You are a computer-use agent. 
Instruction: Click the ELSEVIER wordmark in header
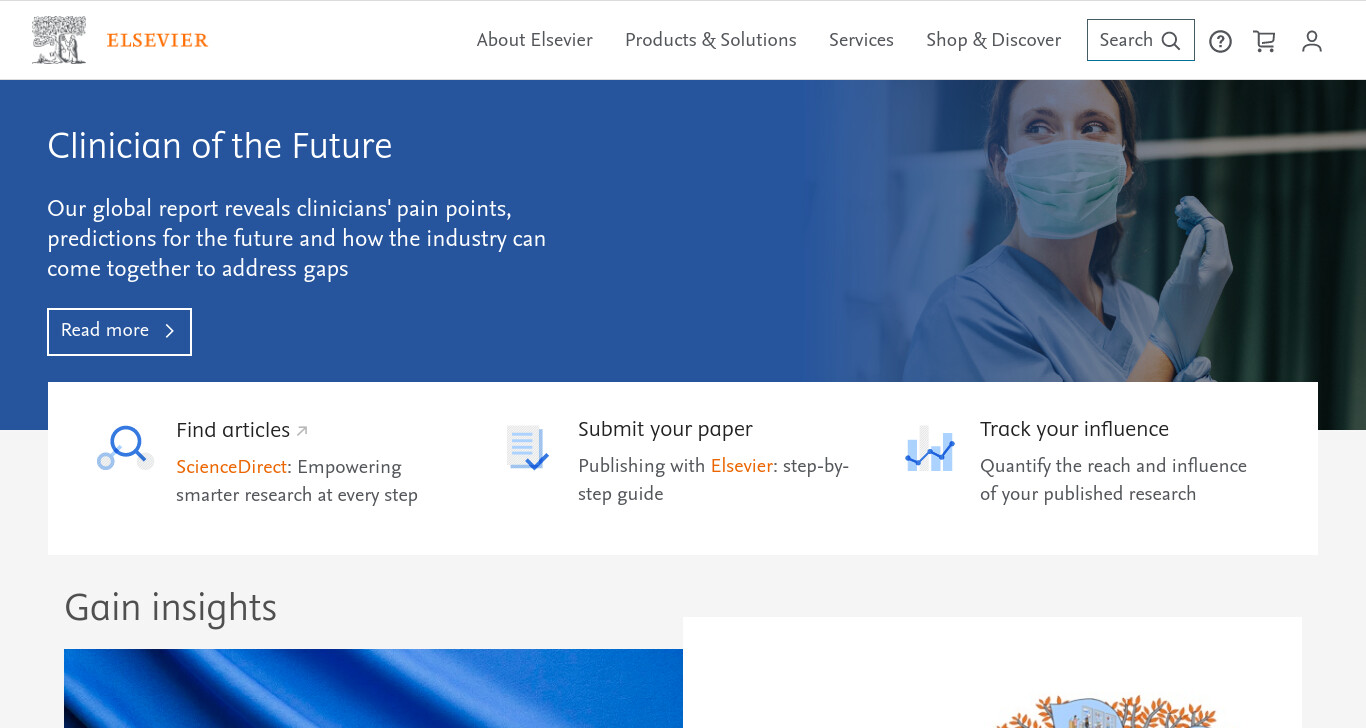157,41
